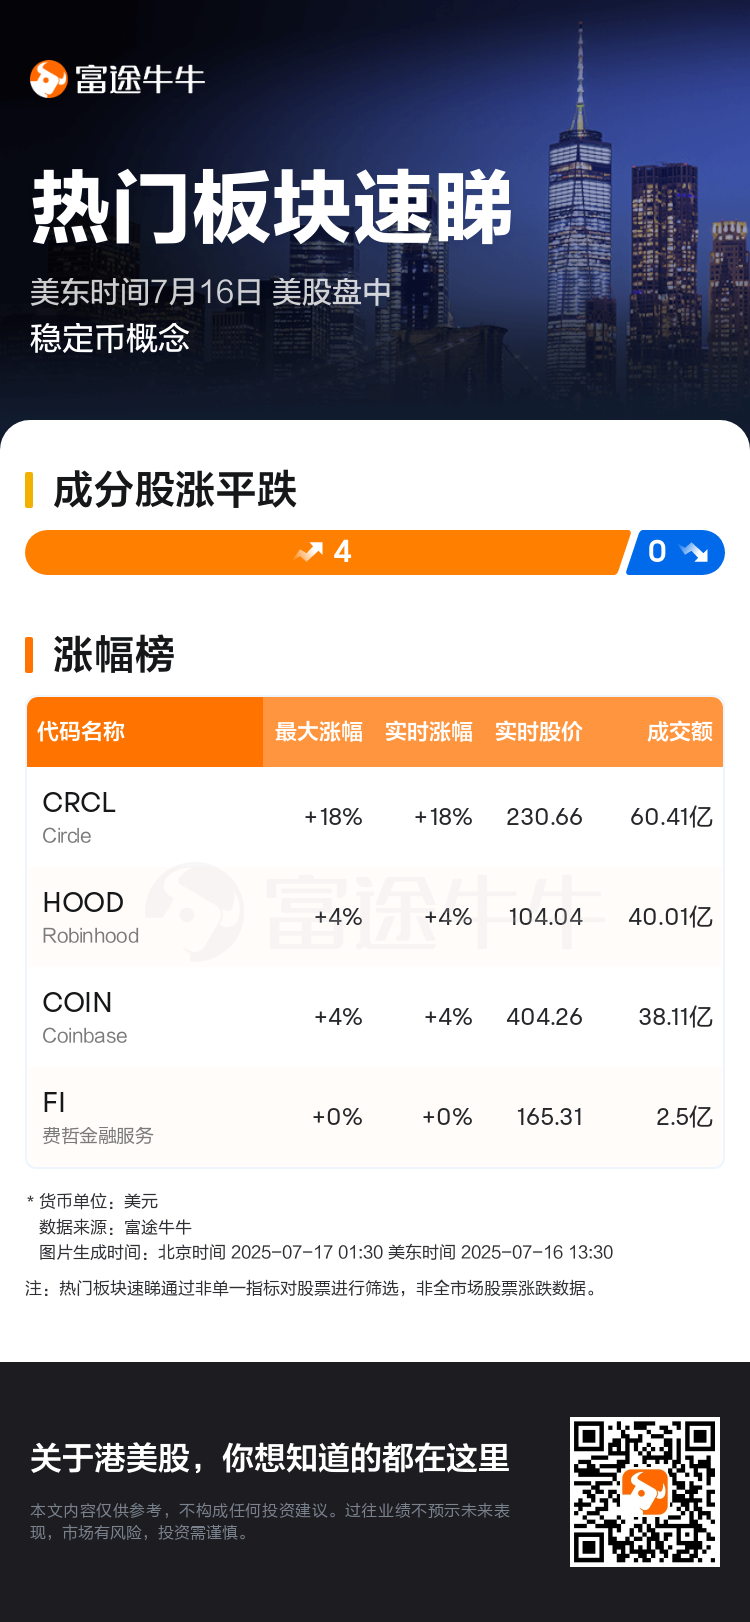Click the orange marker beside 成分股涨平跌

click(x=30, y=490)
